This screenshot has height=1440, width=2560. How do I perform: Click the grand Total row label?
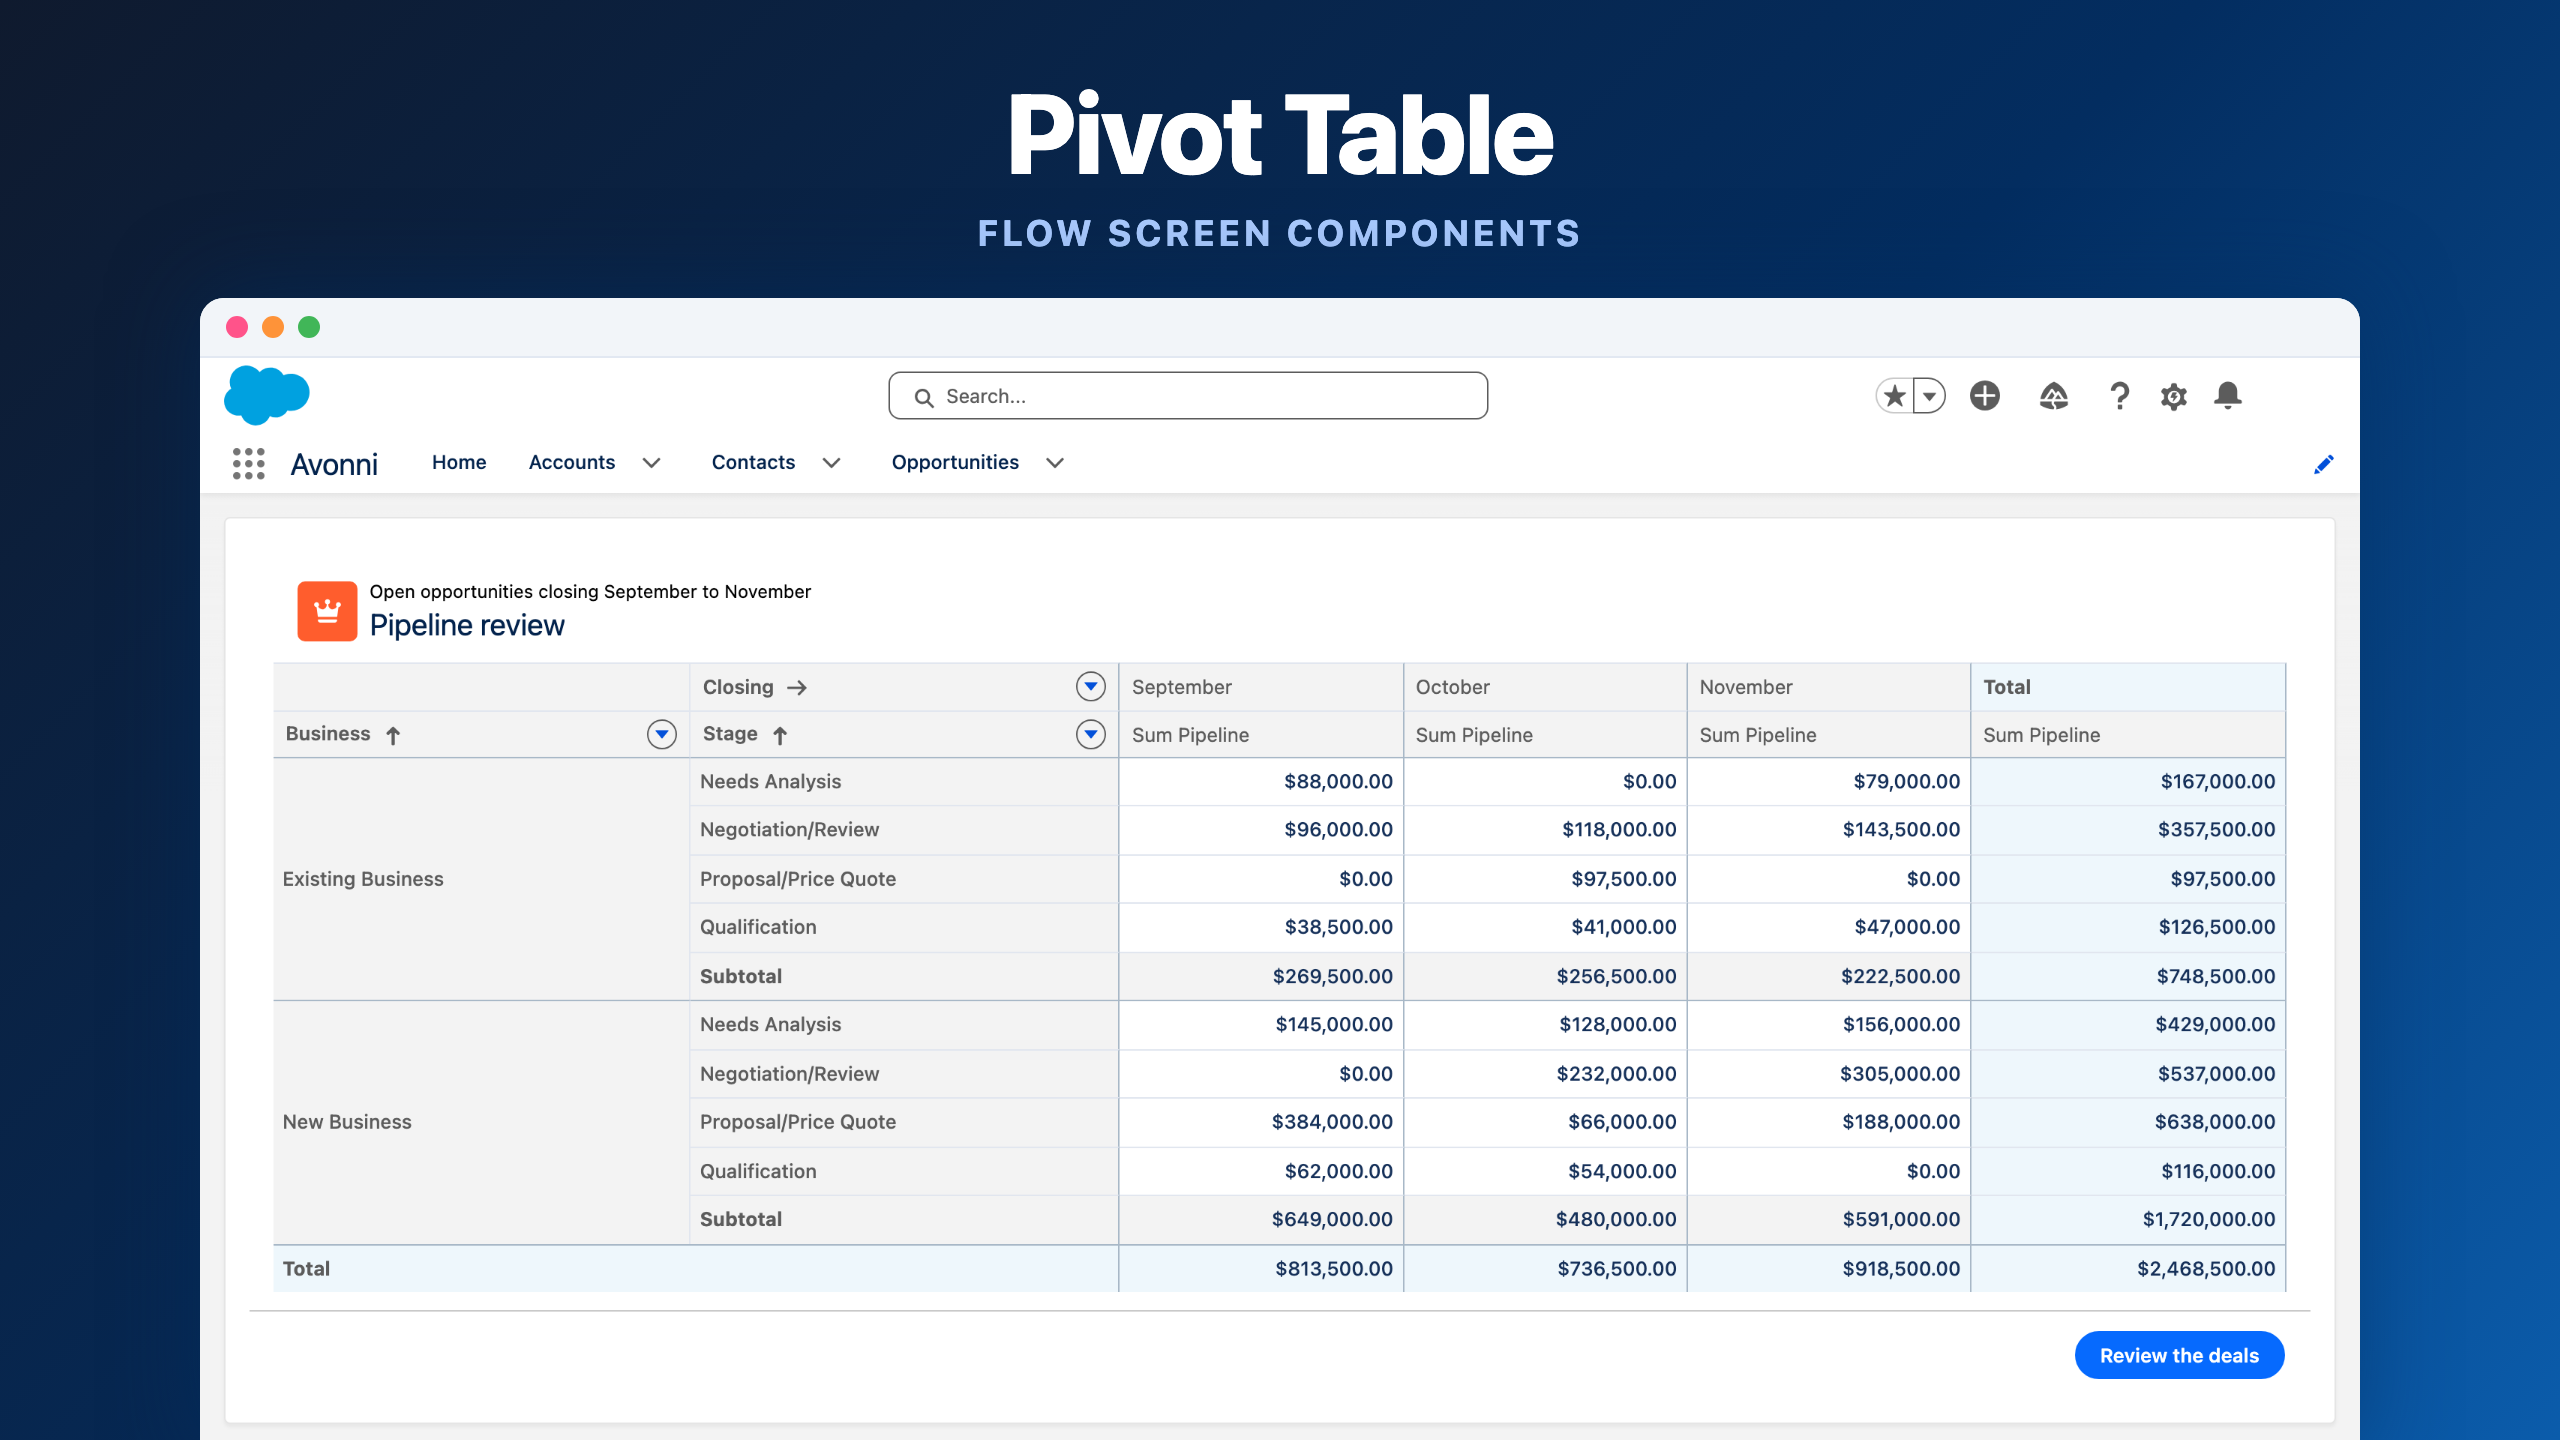[x=306, y=1268]
